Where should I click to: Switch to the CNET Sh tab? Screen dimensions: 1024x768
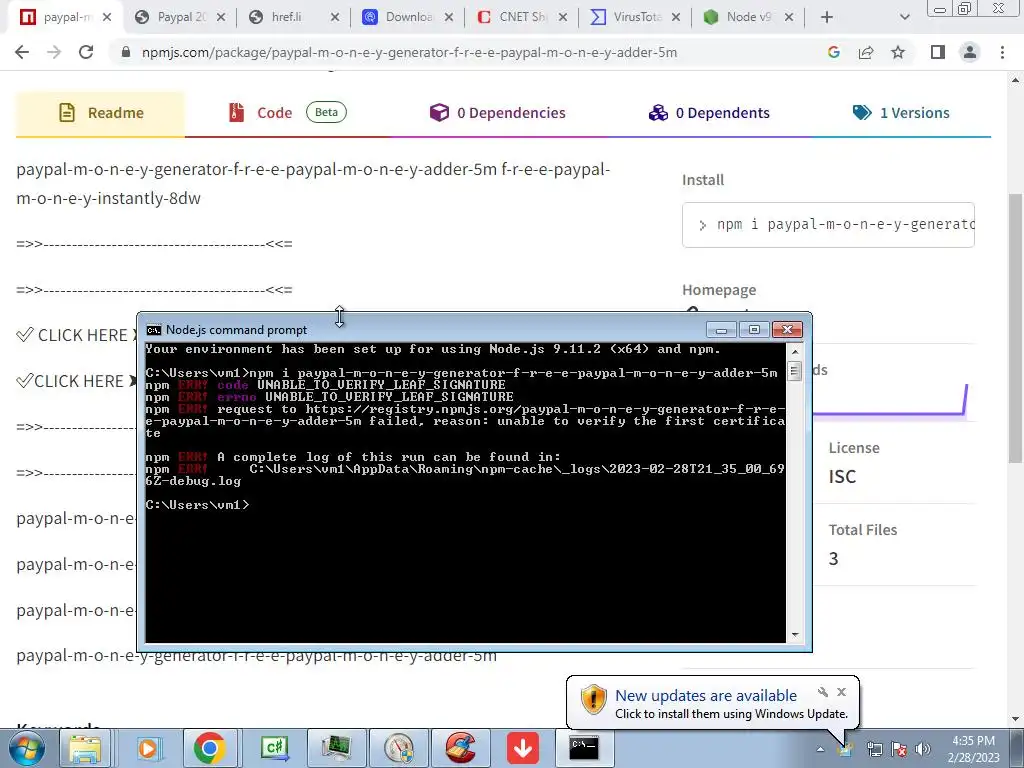click(522, 17)
